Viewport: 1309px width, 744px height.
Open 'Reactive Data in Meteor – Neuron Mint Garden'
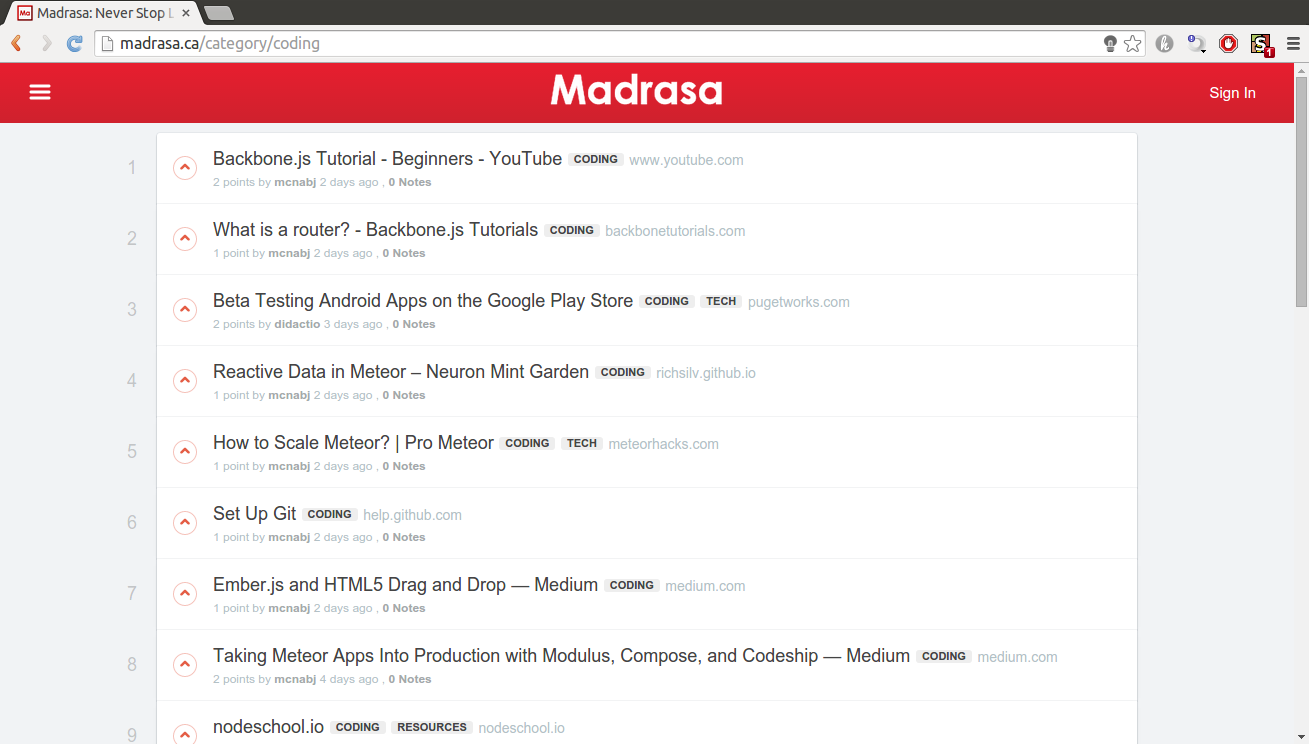click(401, 372)
